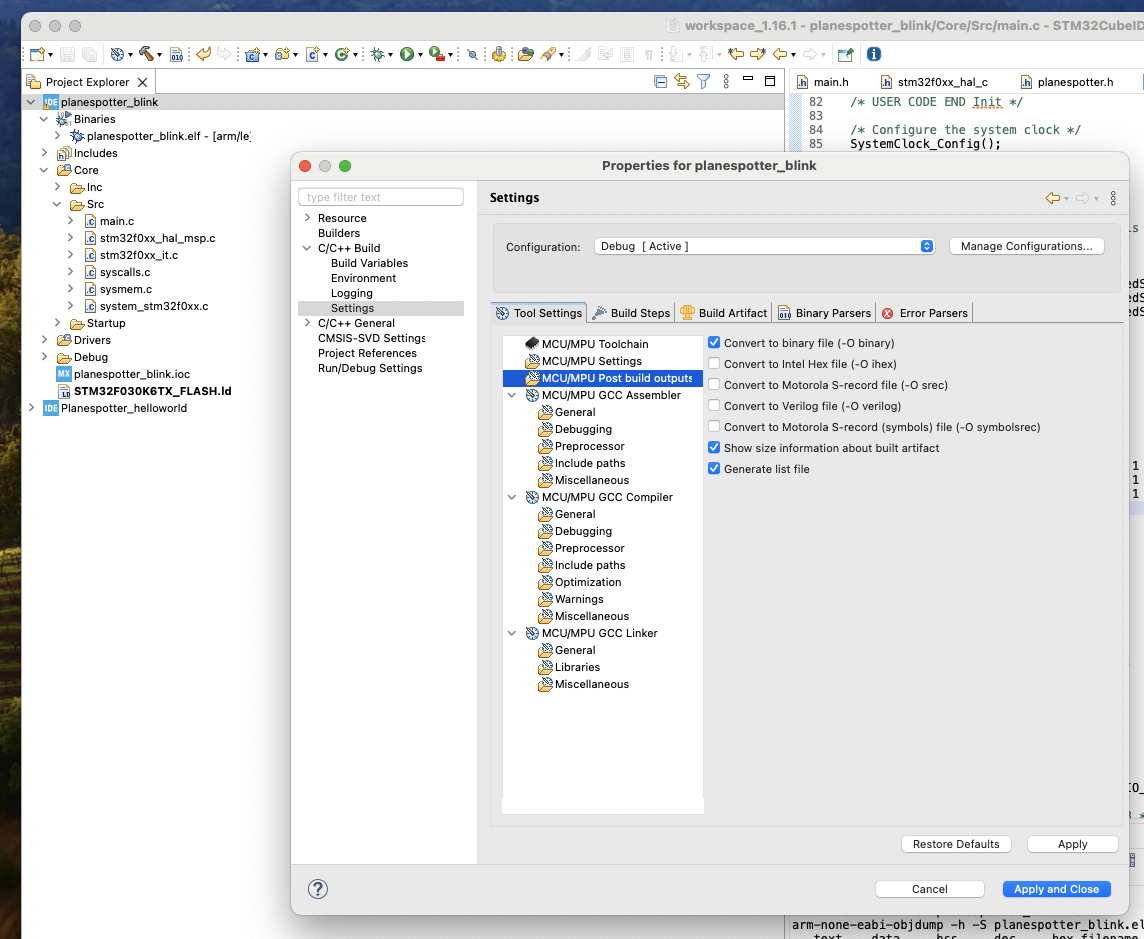The height and width of the screenshot is (939, 1144).
Task: Collapse the Core folder
Action: tap(45, 170)
